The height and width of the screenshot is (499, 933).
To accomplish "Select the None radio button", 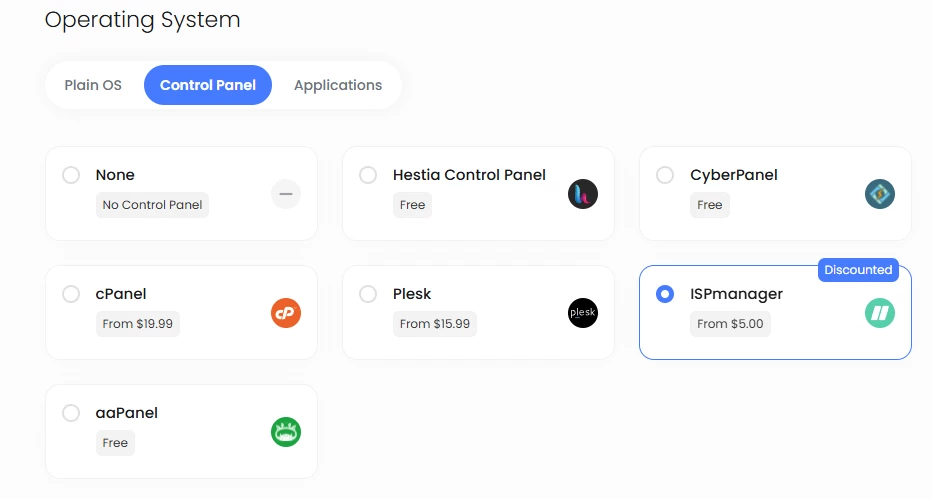I will pos(71,175).
